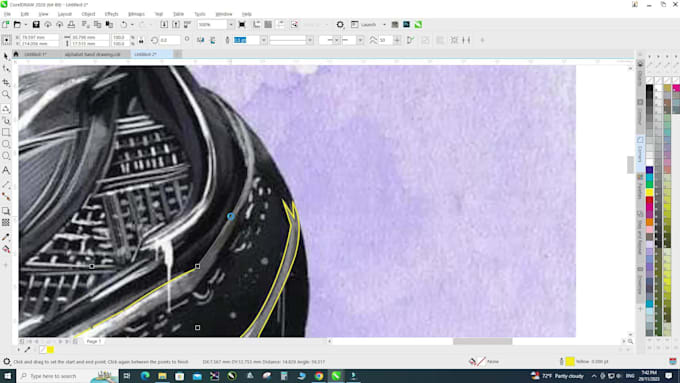Image resolution: width=680 pixels, height=383 pixels.
Task: Select the Pick tool in toolbox
Action: 6,56
